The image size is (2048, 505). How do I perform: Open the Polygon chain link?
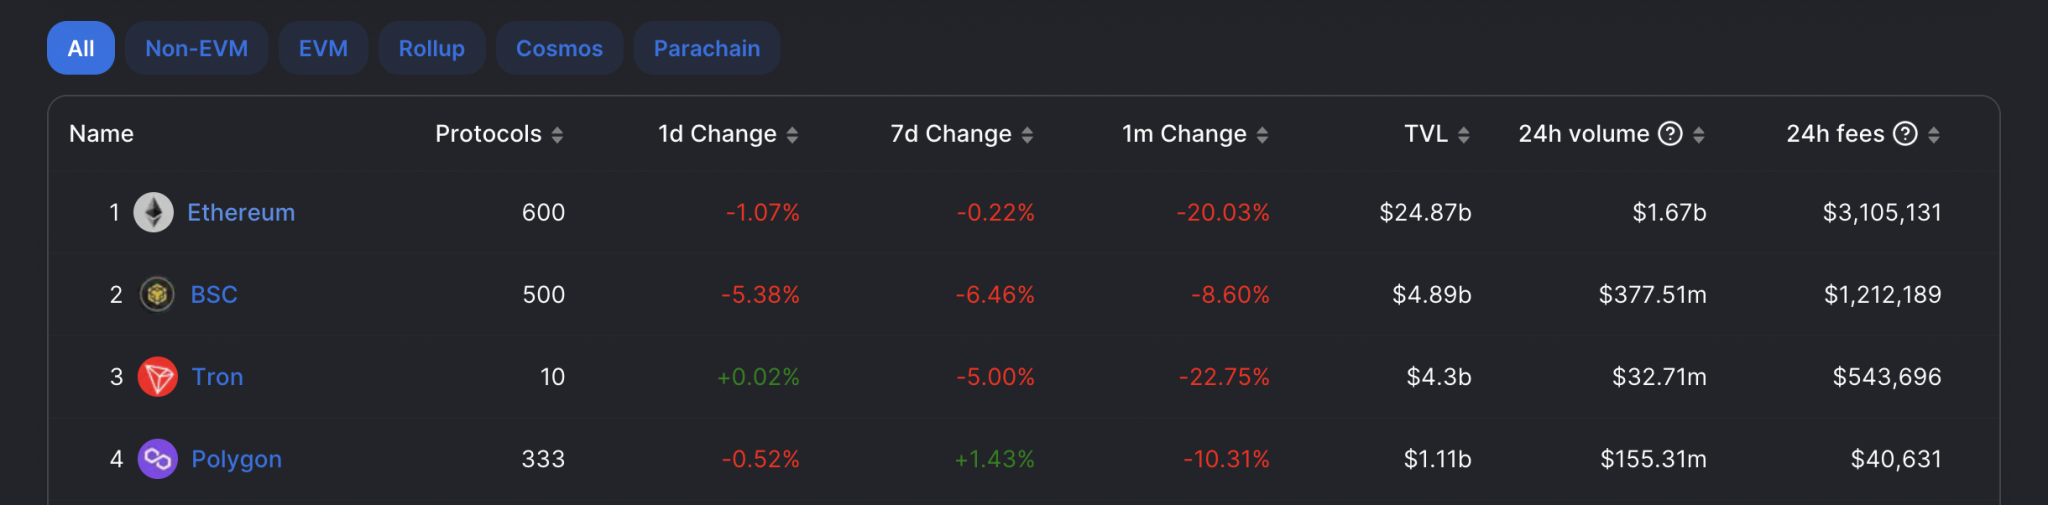coord(237,459)
